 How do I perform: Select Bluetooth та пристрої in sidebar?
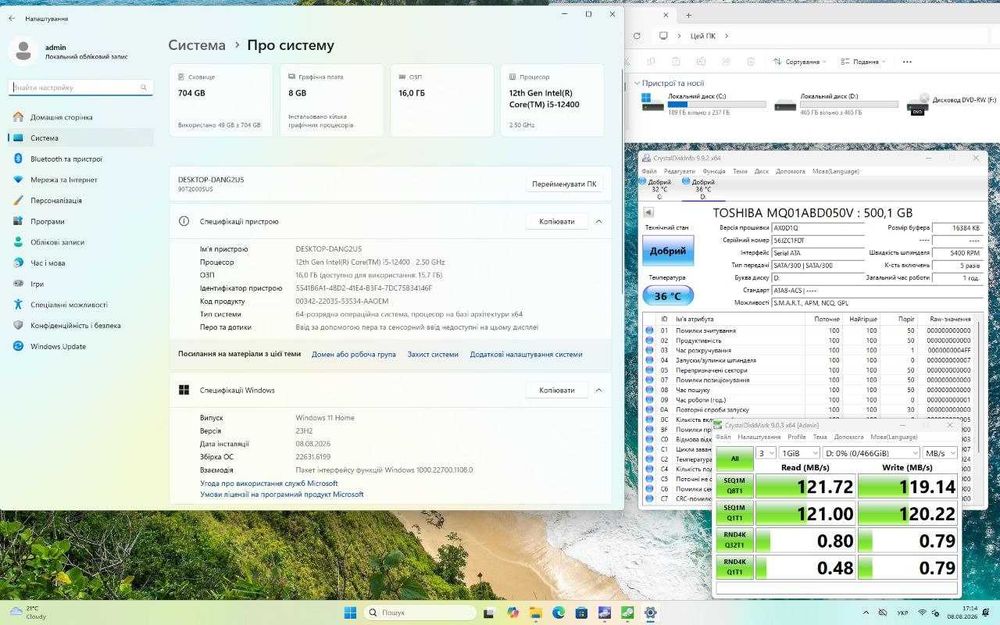pos(66,159)
